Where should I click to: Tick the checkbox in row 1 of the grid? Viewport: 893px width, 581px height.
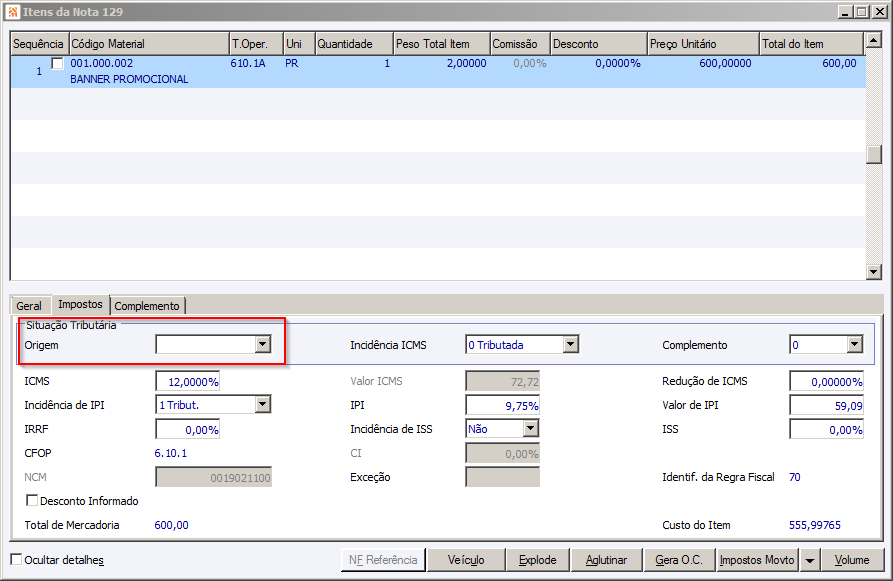[x=58, y=63]
